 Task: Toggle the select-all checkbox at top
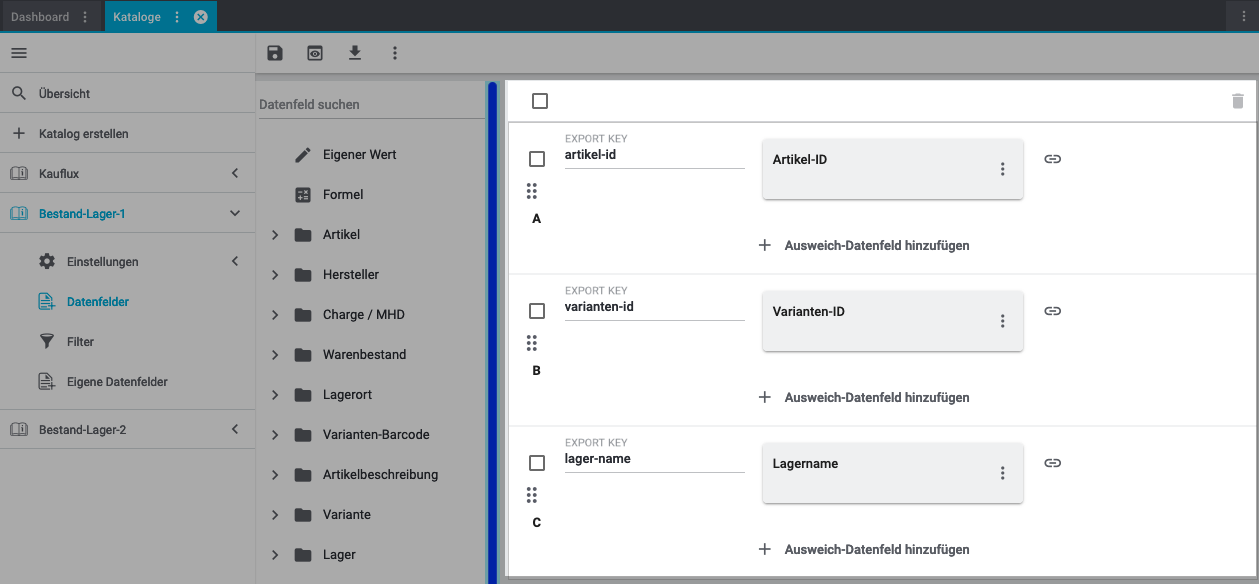[x=540, y=101]
